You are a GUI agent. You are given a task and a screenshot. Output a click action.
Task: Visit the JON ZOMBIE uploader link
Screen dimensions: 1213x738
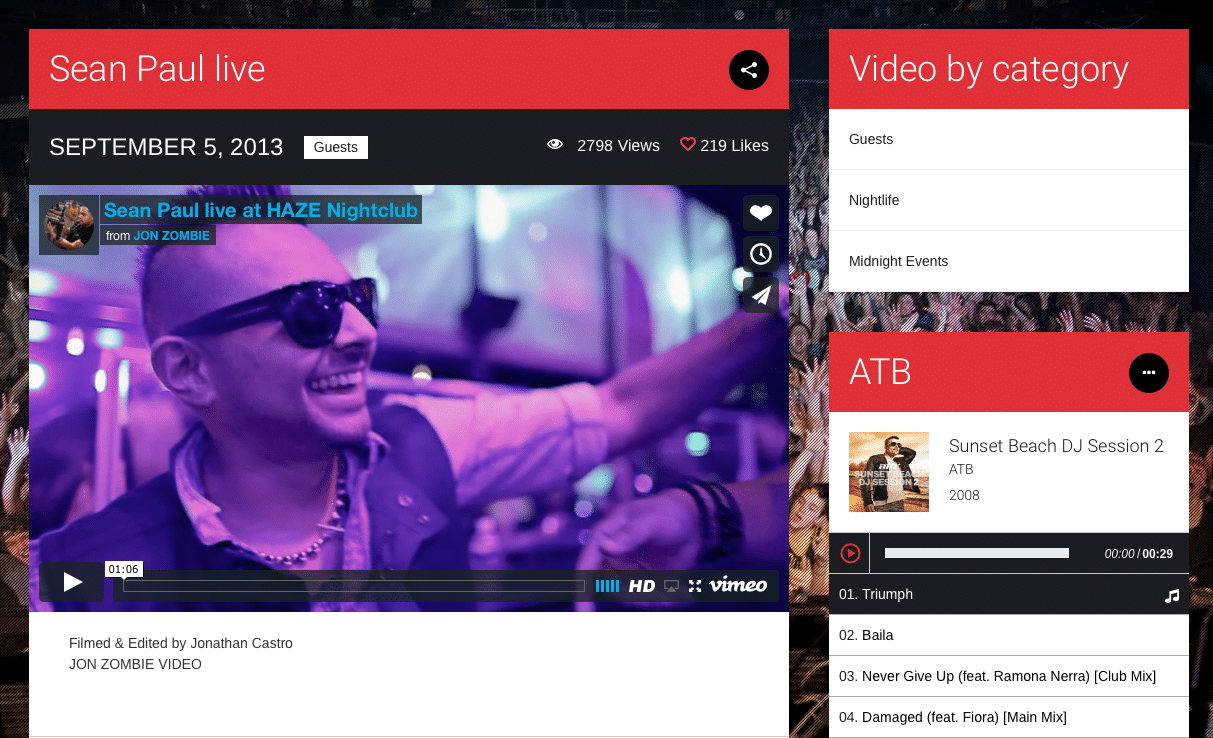171,236
